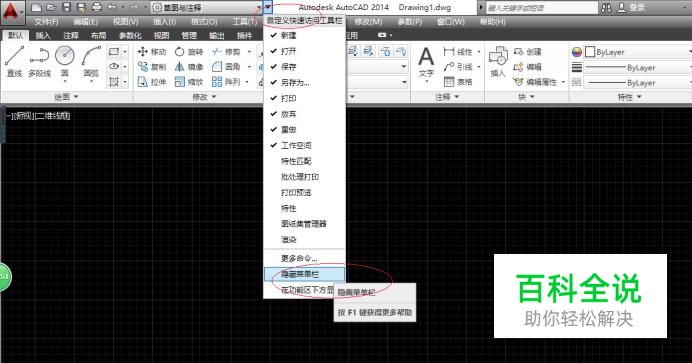Check 批处理打印 (Batch Plot) in the quick access menu
The width and height of the screenshot is (692, 363).
304,176
